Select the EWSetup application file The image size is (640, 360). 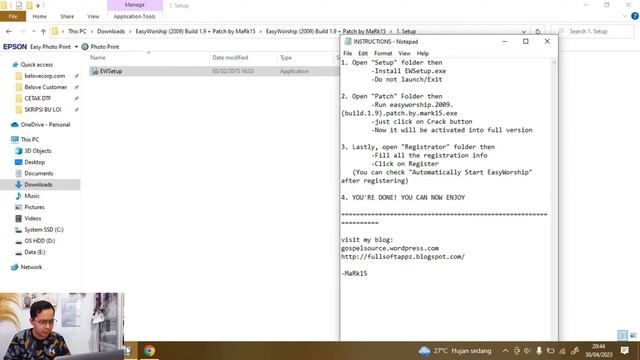(x=111, y=71)
